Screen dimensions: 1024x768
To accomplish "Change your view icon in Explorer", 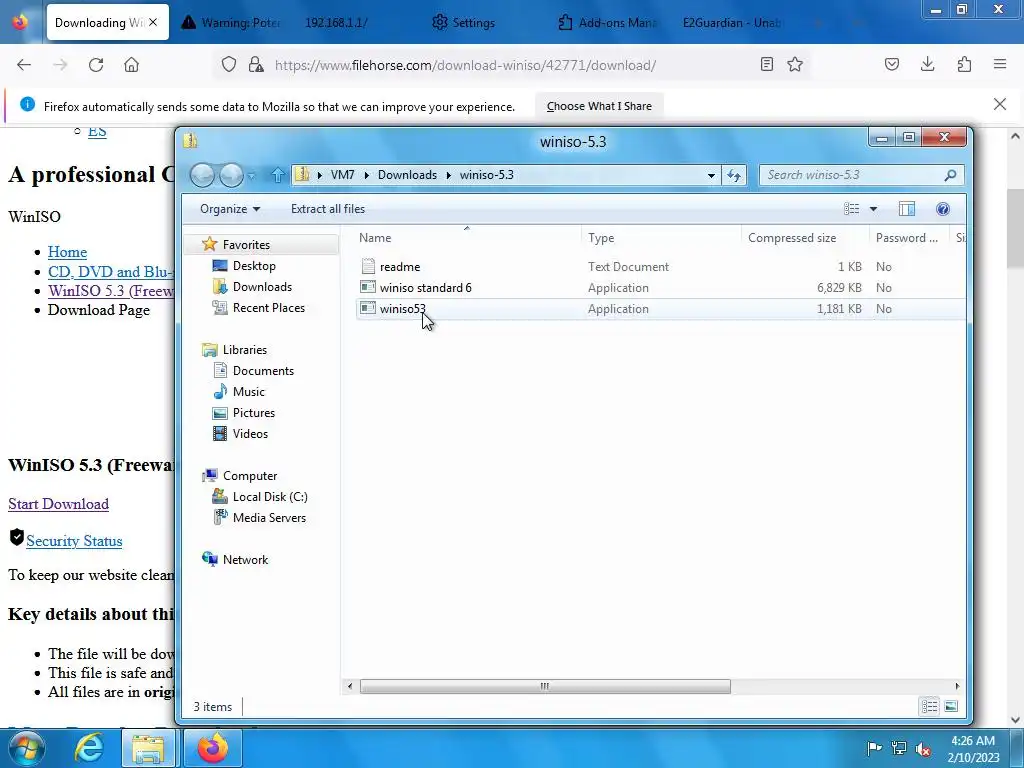I will pyautogui.click(x=852, y=209).
